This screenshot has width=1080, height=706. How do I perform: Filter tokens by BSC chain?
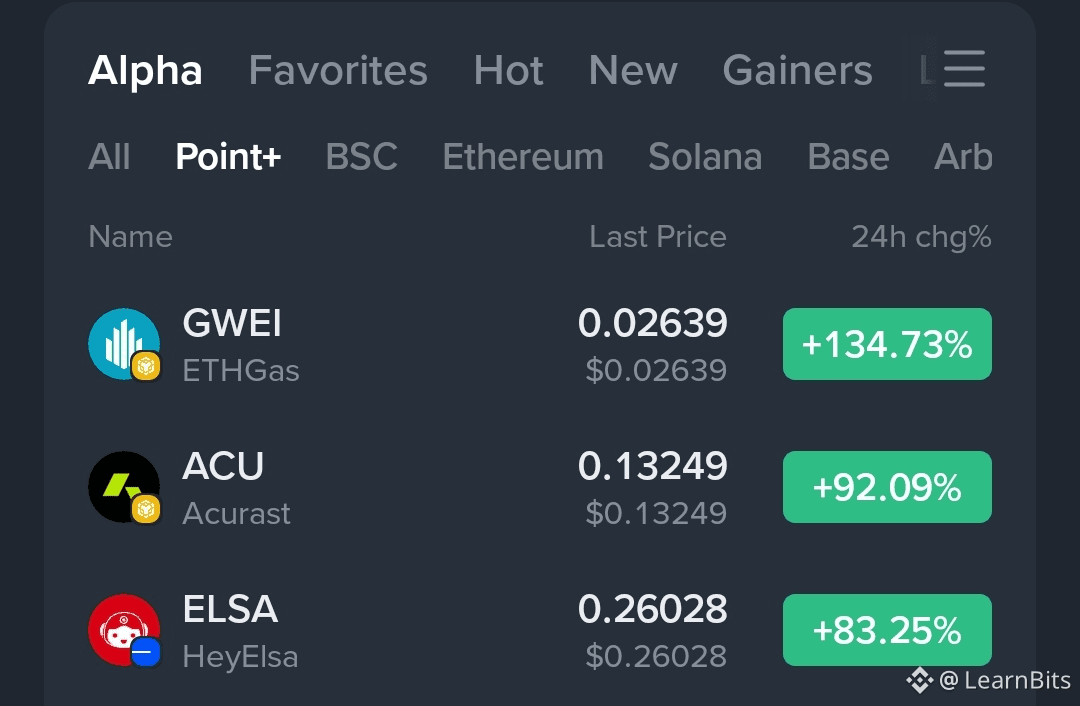tap(361, 157)
